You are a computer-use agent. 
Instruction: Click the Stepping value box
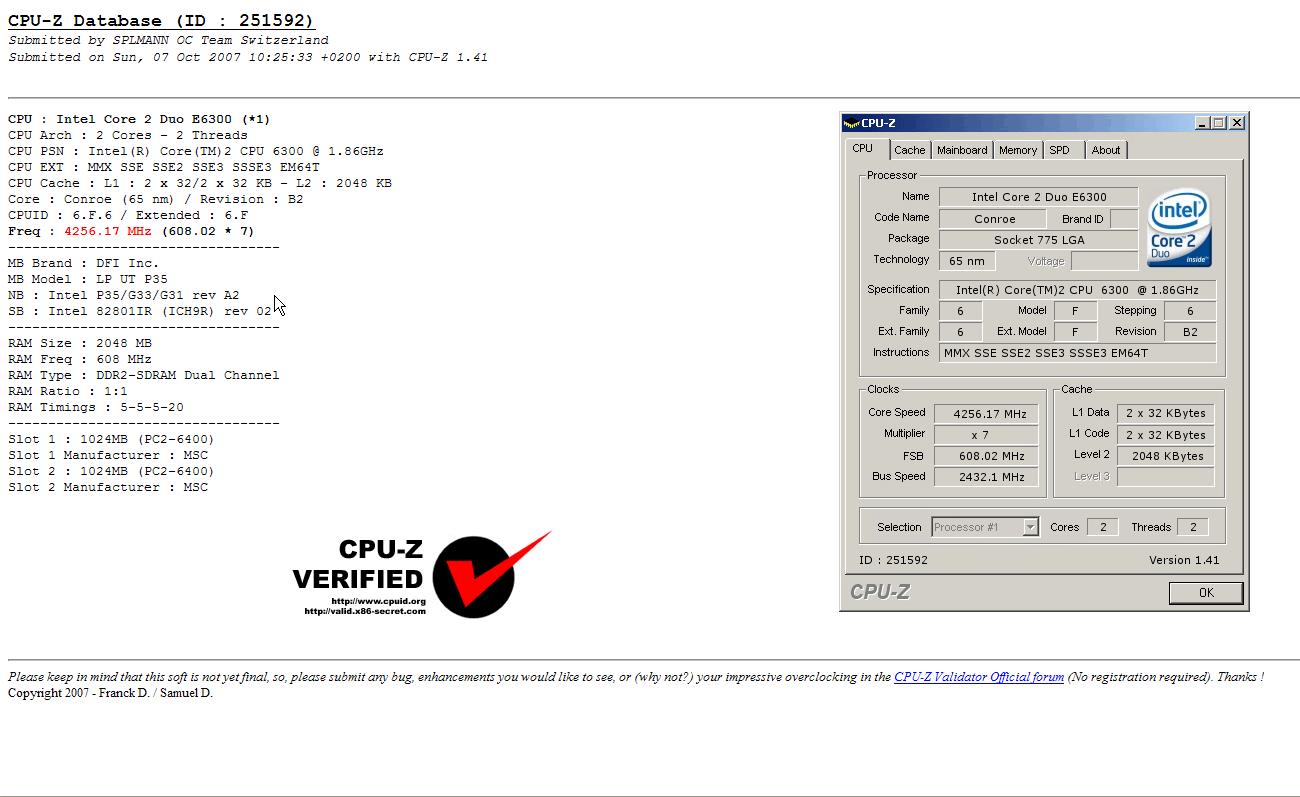coord(1190,311)
